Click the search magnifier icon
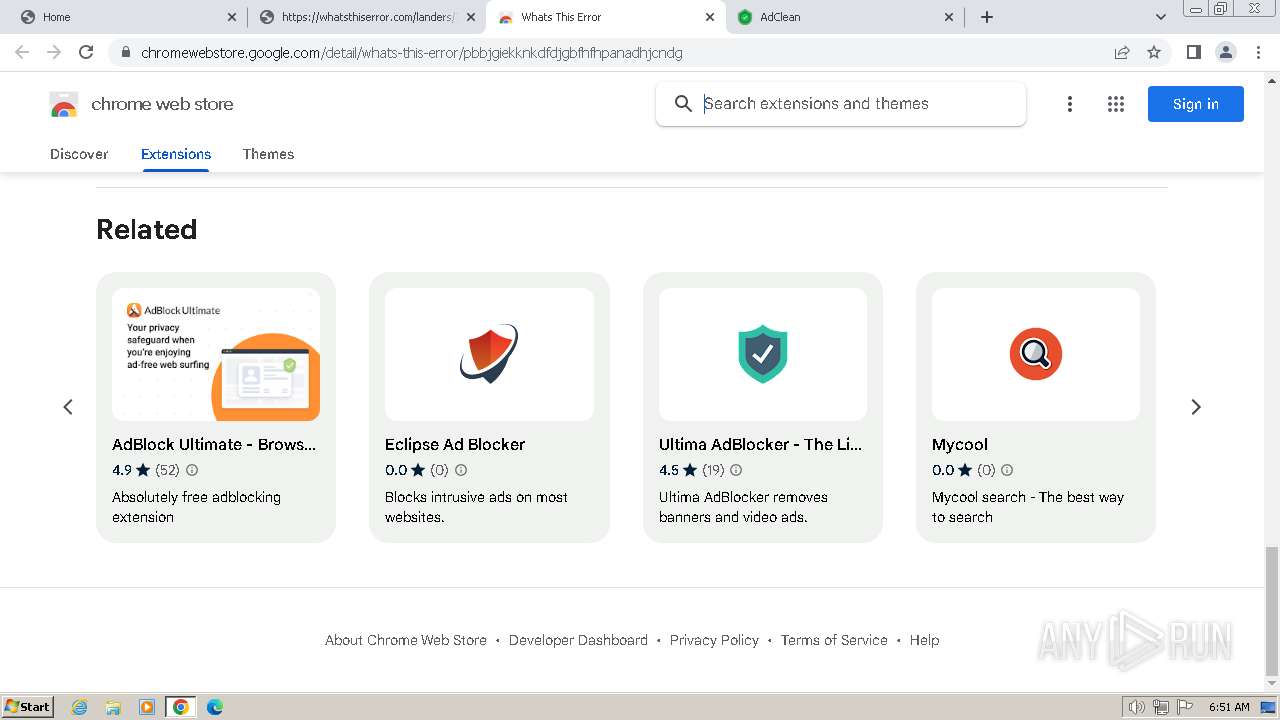Viewport: 1280px width, 720px height. click(683, 104)
